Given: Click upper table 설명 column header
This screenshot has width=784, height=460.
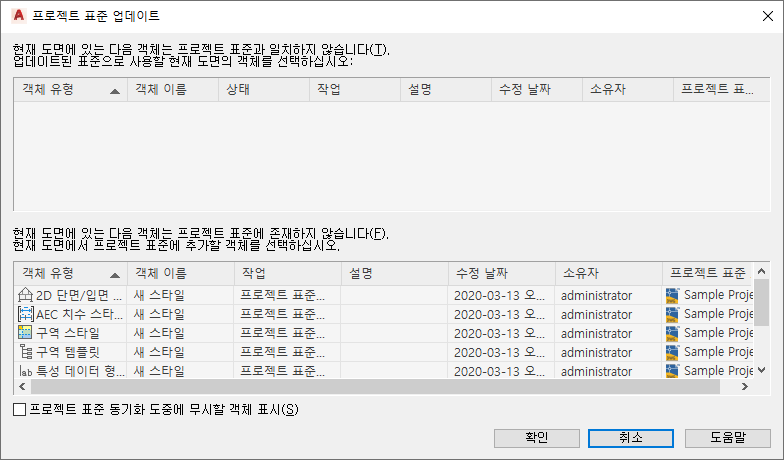Looking at the screenshot, I should [x=446, y=90].
